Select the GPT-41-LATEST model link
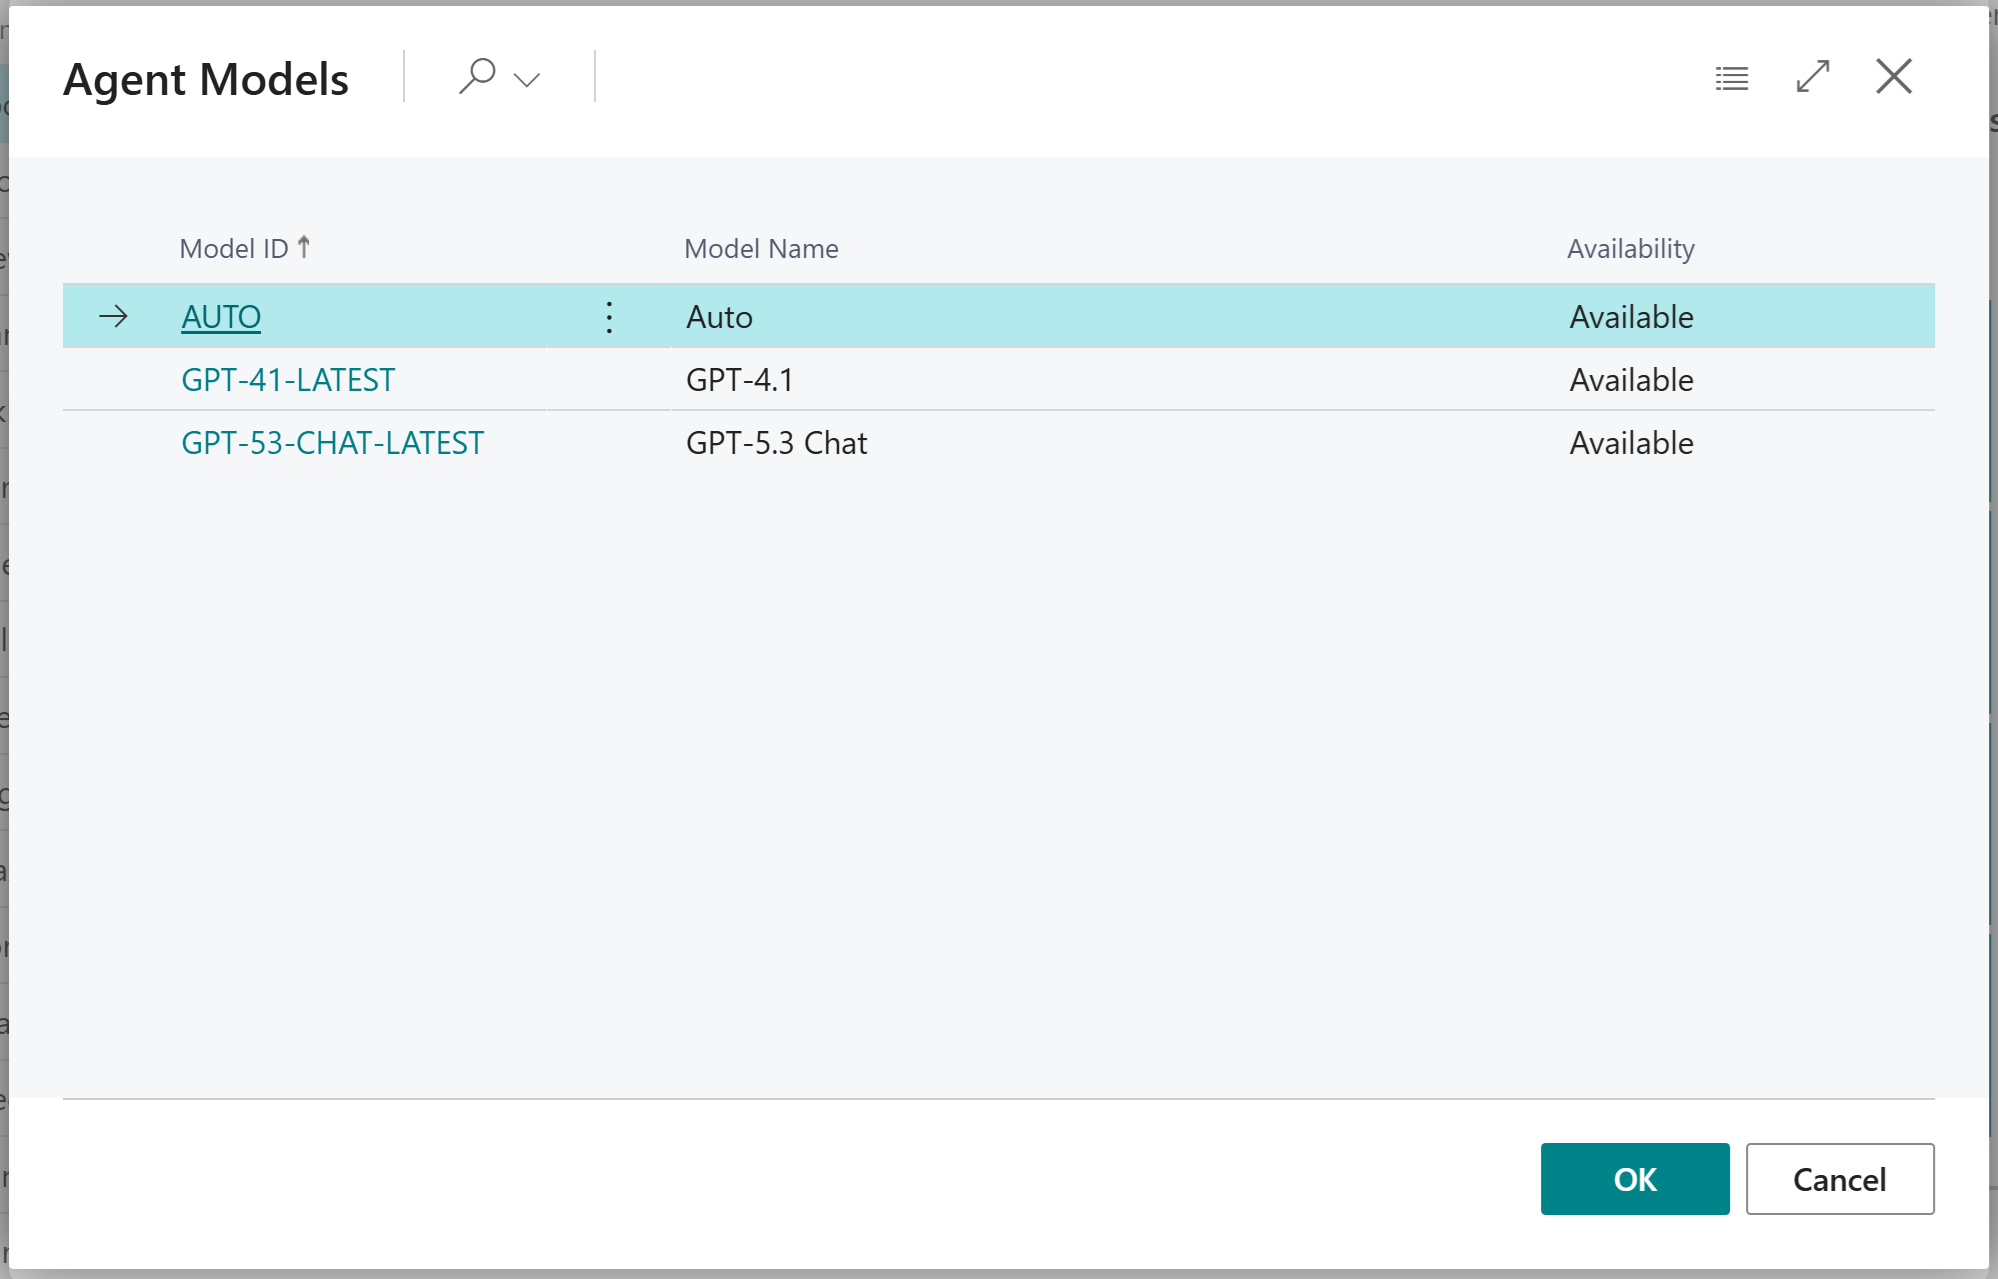Screen dimensions: 1998x1279 point(288,380)
